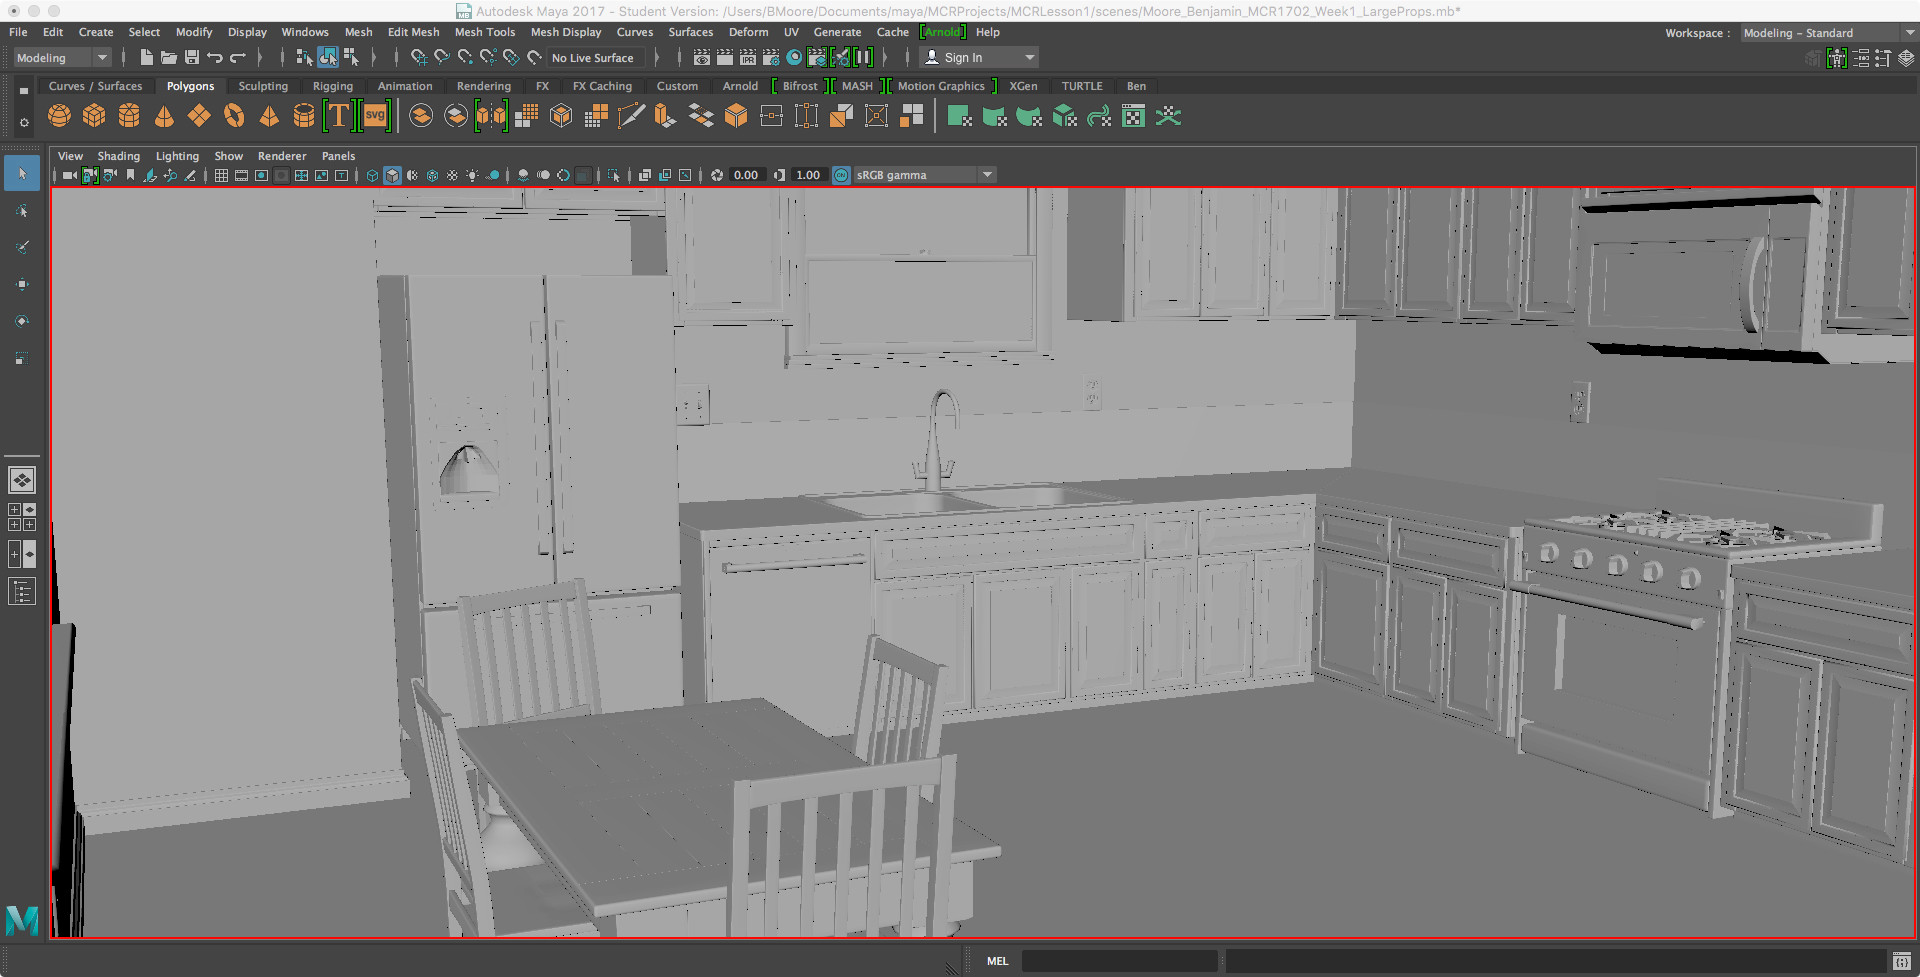Click the MEL command line input field
Screen dimensions: 1920x977
pyautogui.click(x=1119, y=961)
